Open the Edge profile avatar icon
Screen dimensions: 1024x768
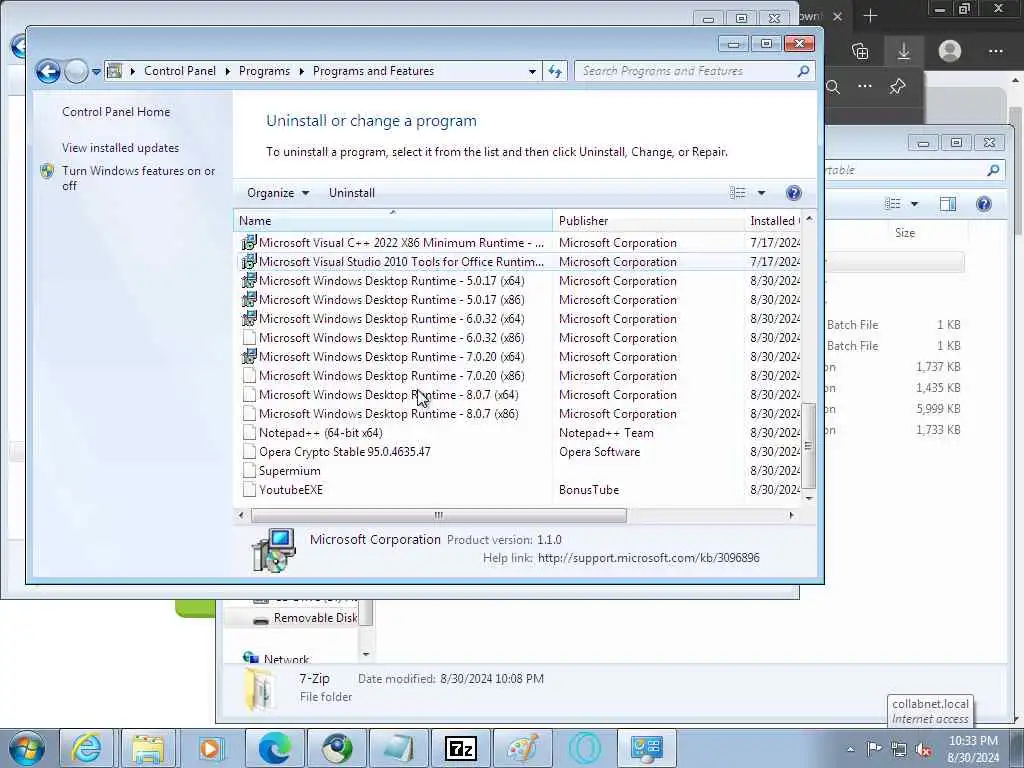[x=950, y=51]
